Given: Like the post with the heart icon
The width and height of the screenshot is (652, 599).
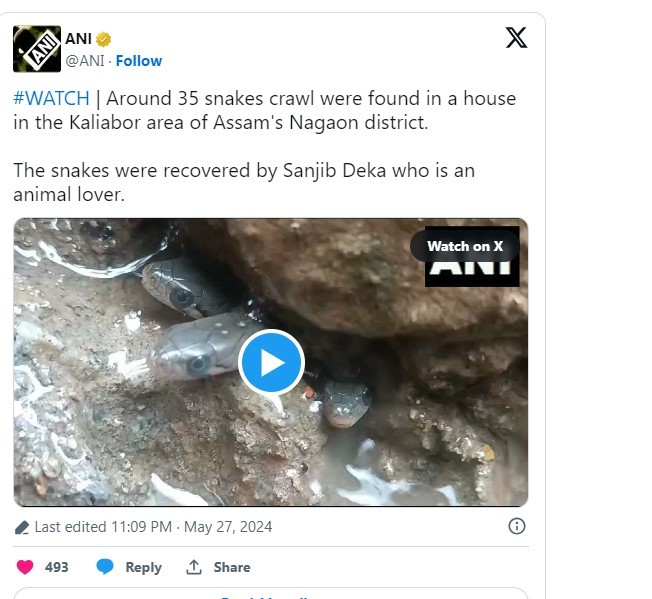Looking at the screenshot, I should coord(25,567).
